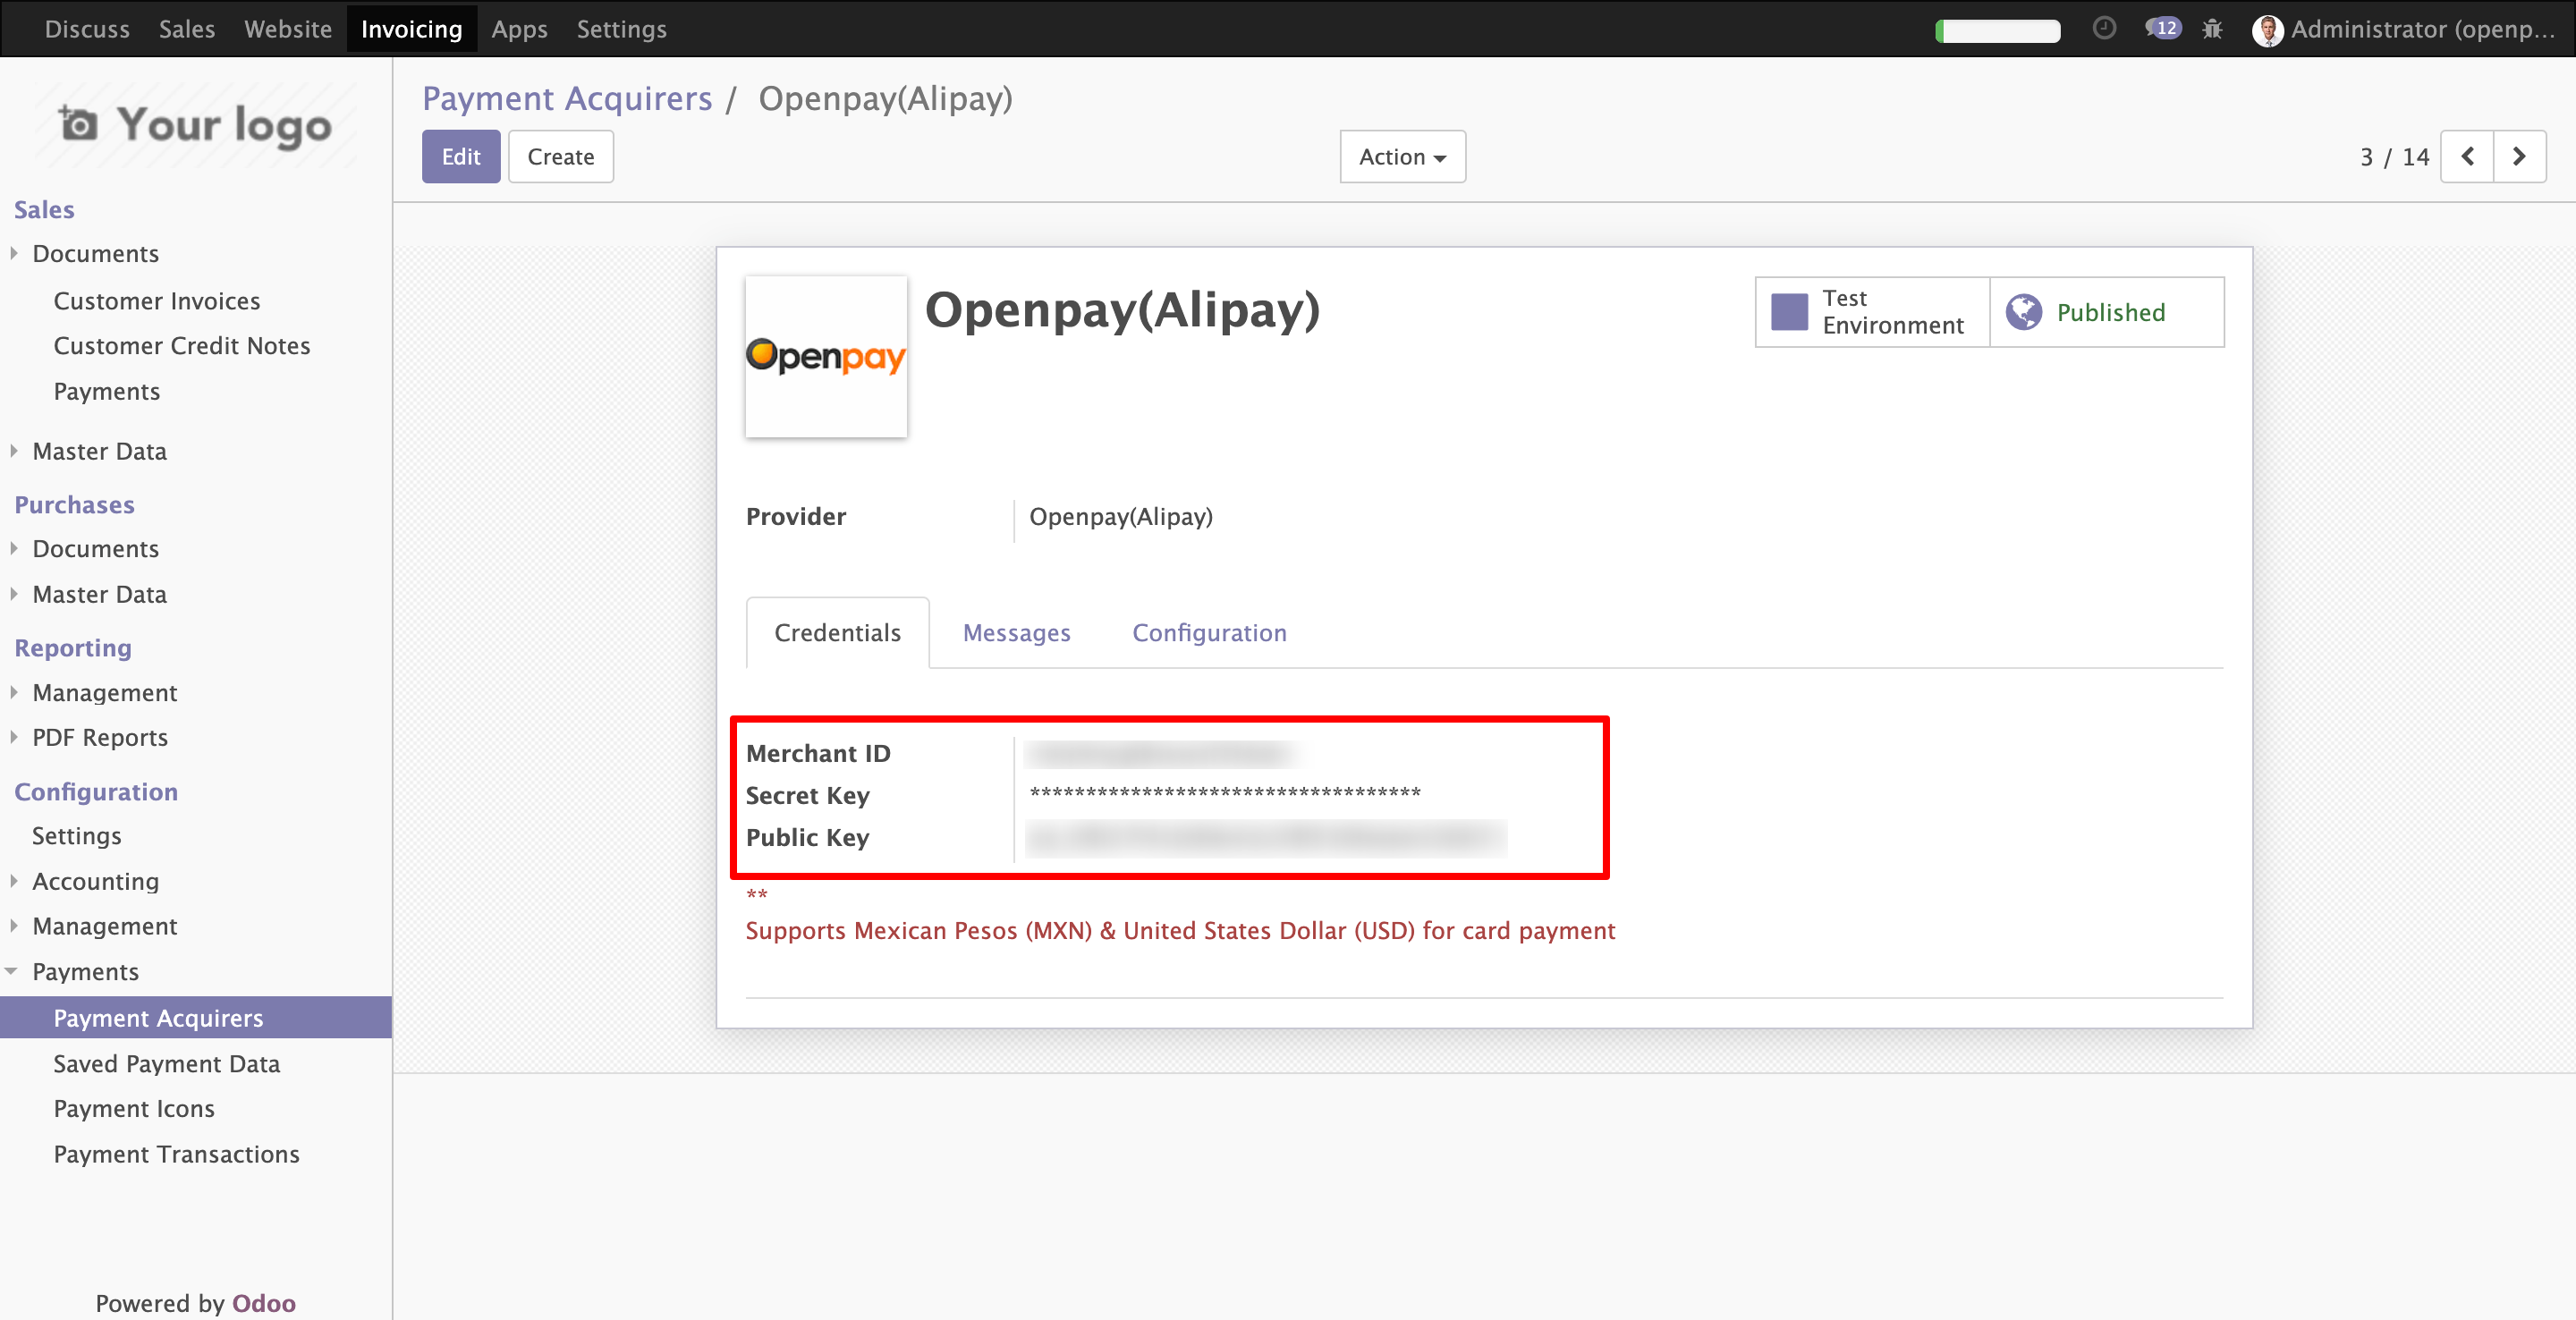Open Customer Invoices in sidebar
Viewport: 2576px width, 1320px height.
pos(157,301)
